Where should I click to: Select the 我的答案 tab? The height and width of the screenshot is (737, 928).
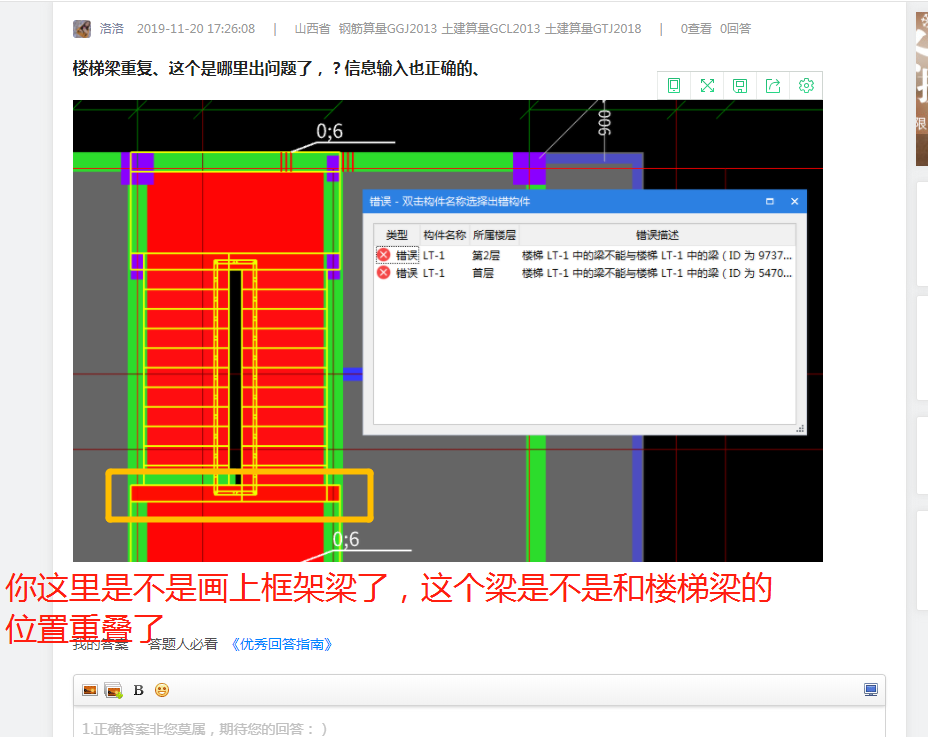point(101,644)
